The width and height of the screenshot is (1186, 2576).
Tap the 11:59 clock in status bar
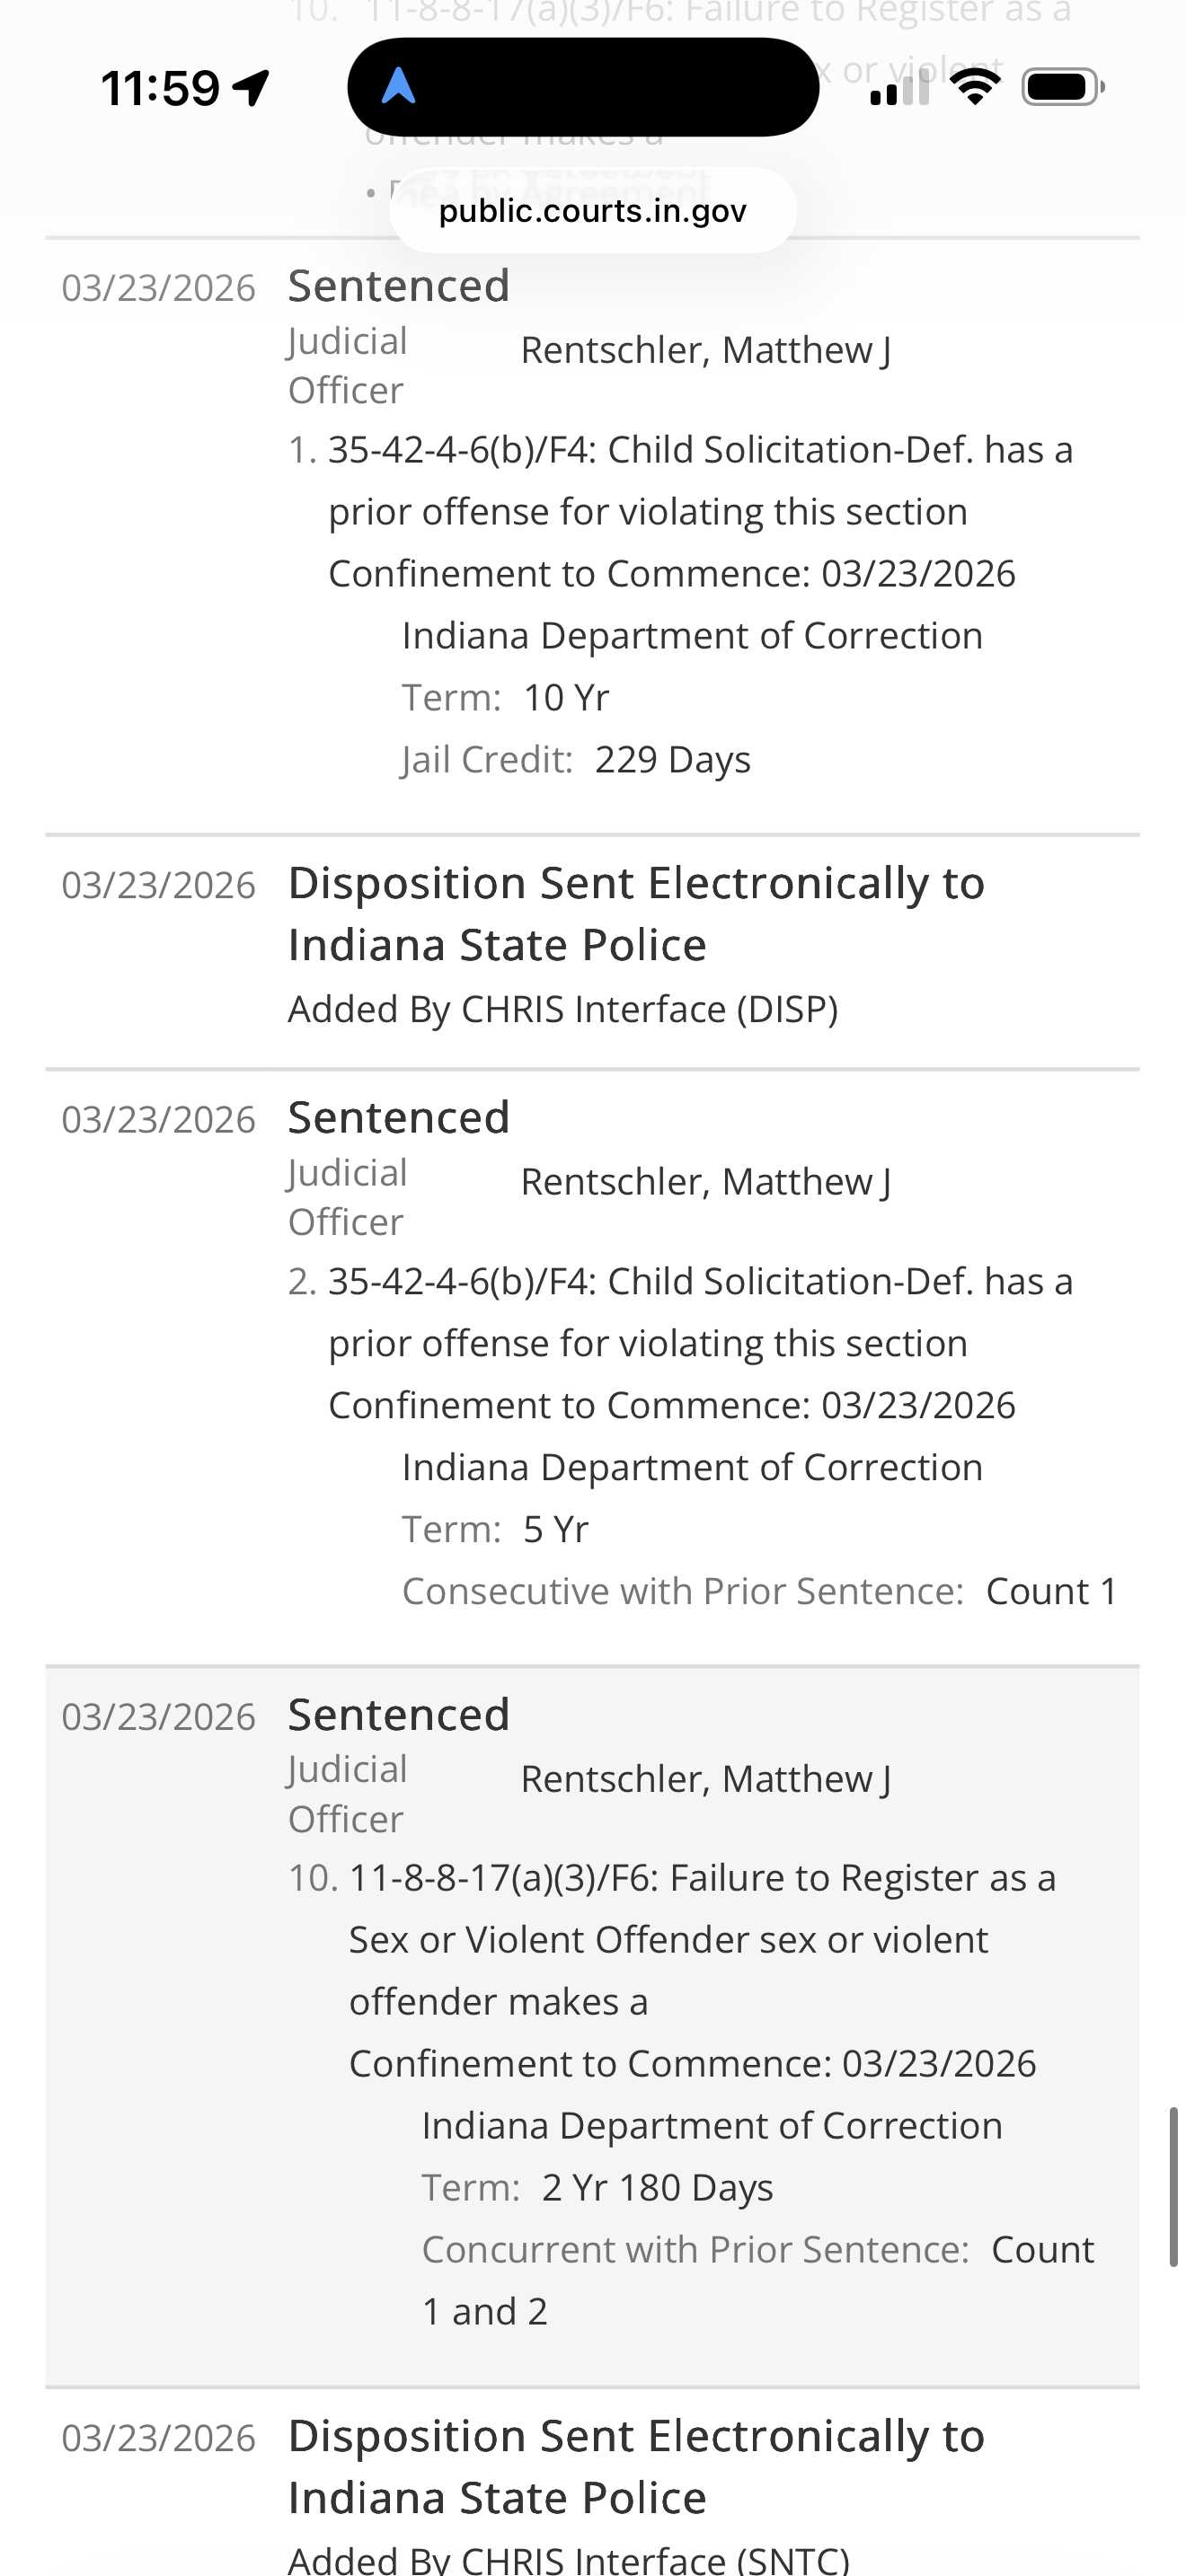(160, 88)
